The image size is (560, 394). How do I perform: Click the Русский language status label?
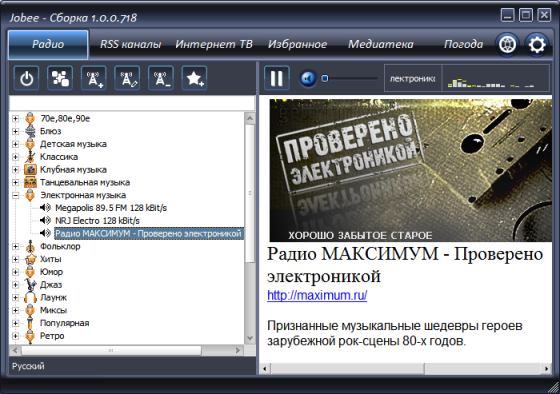[28, 366]
